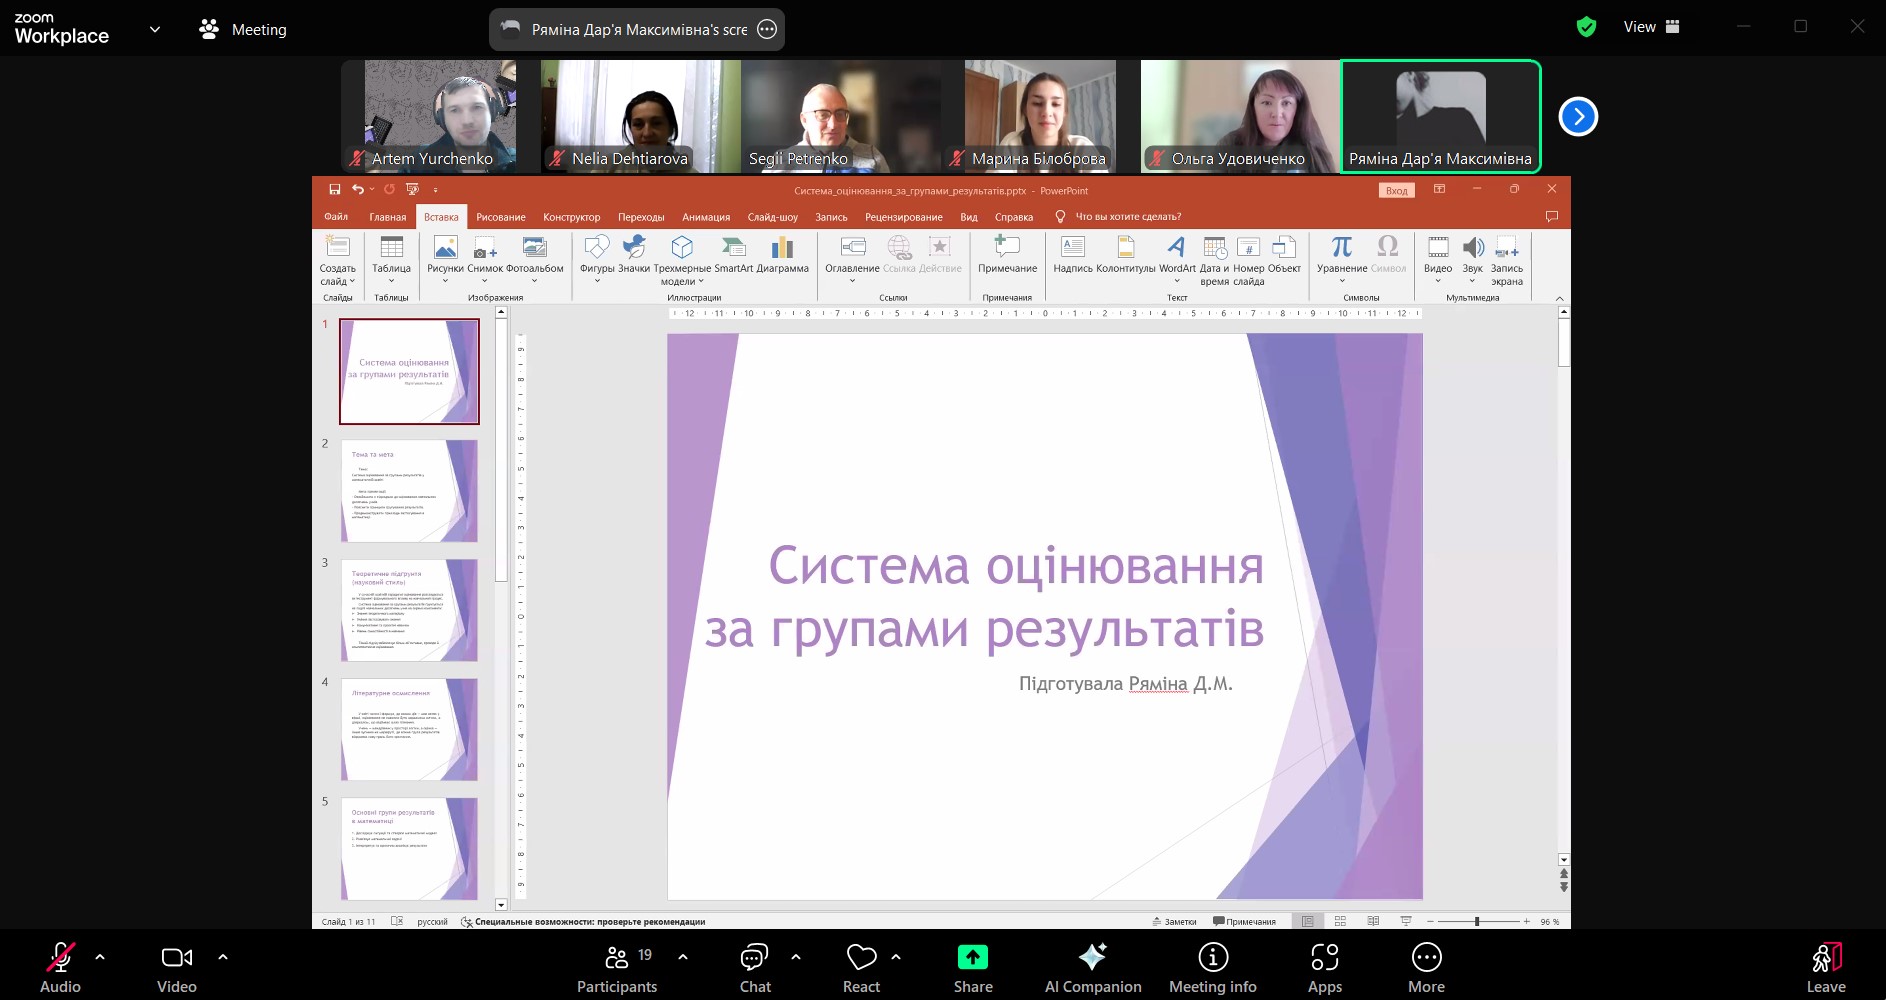The height and width of the screenshot is (1000, 1886).
Task: Unmute via the Zoom Audio button
Action: (x=60, y=968)
